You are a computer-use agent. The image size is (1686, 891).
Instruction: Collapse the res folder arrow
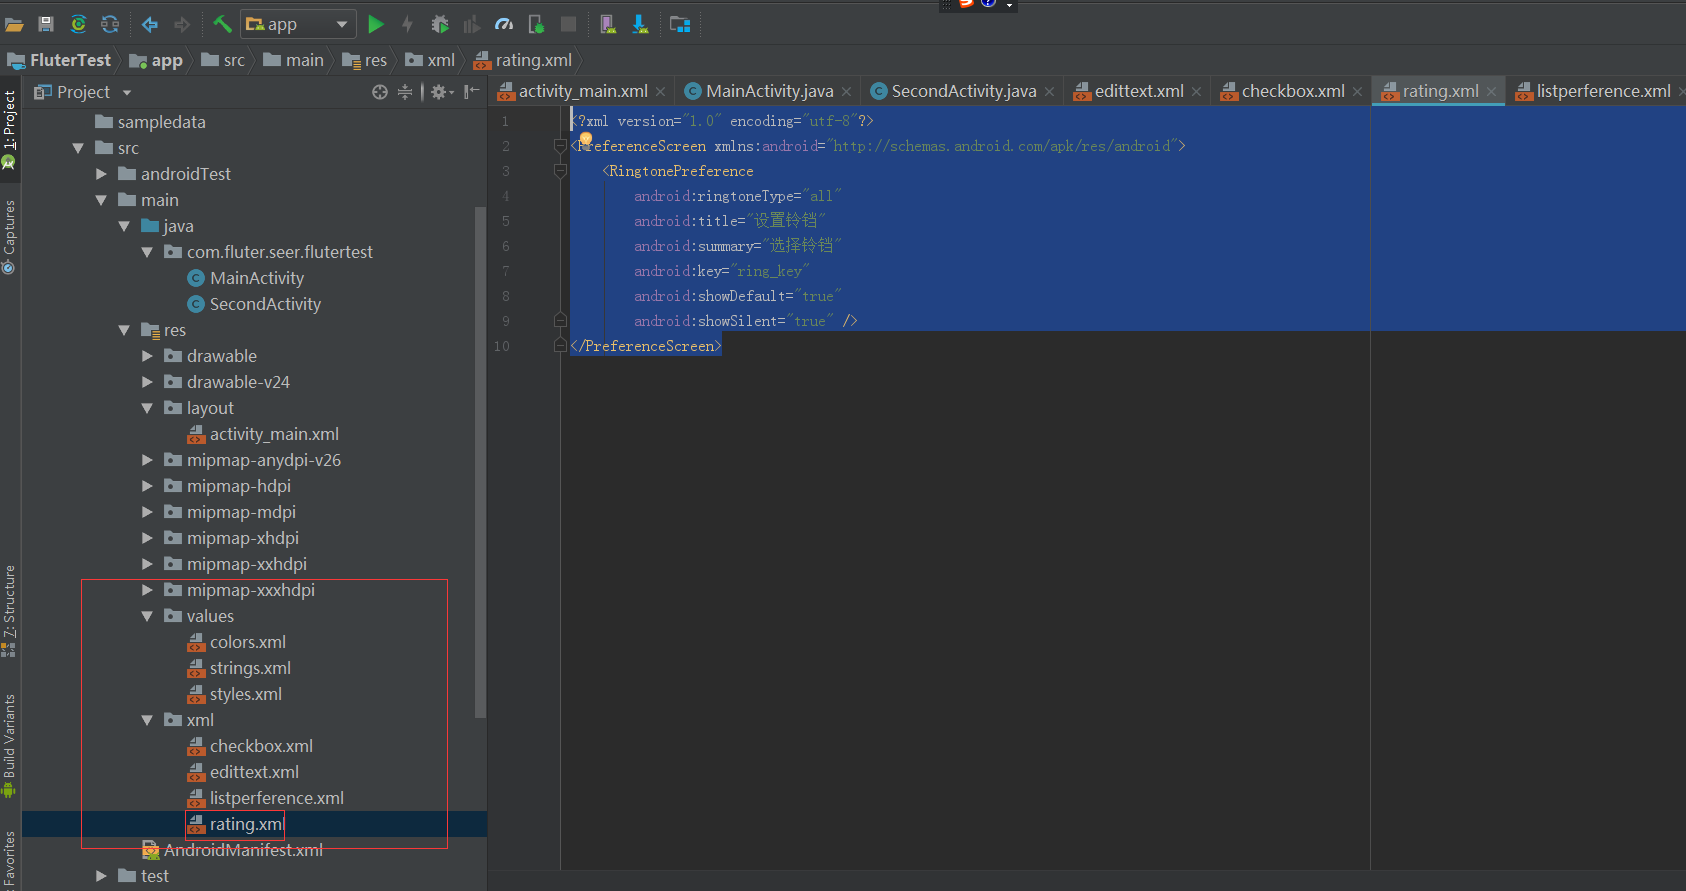click(x=124, y=330)
